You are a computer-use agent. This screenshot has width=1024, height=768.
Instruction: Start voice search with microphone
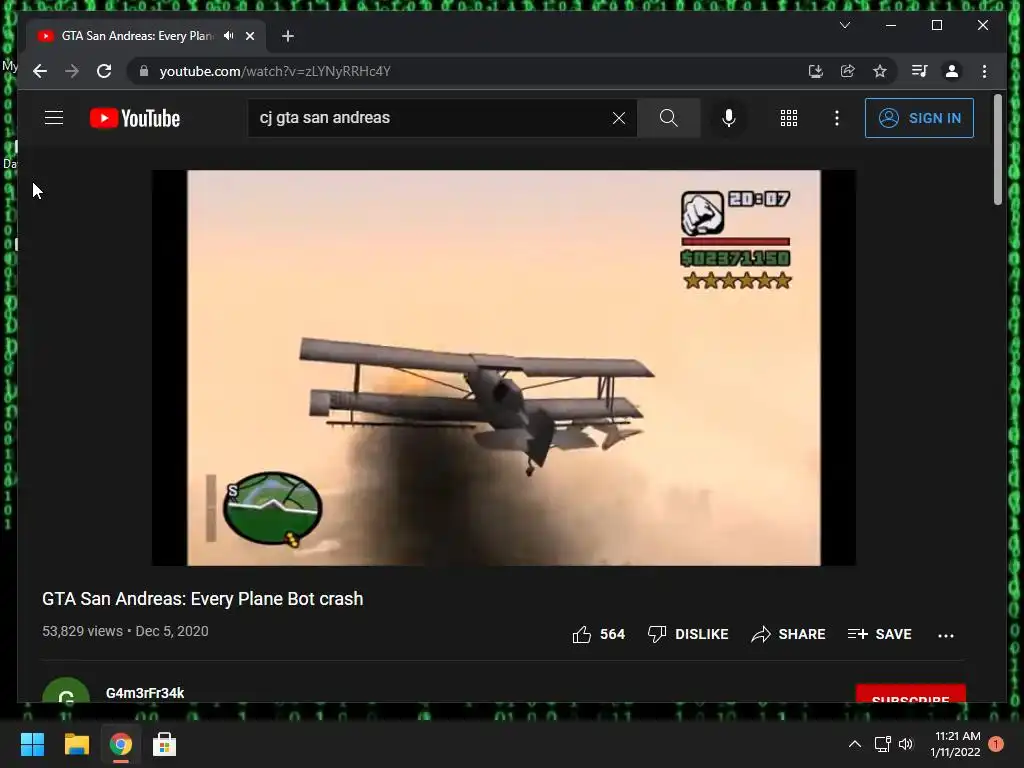pos(729,118)
